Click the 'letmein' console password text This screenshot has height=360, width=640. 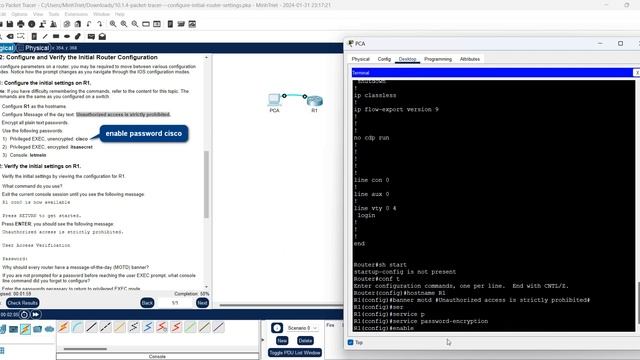pyautogui.click(x=38, y=155)
